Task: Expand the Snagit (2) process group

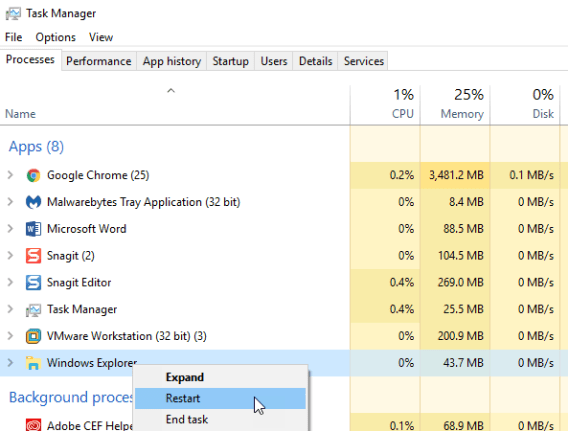Action: pos(11,256)
